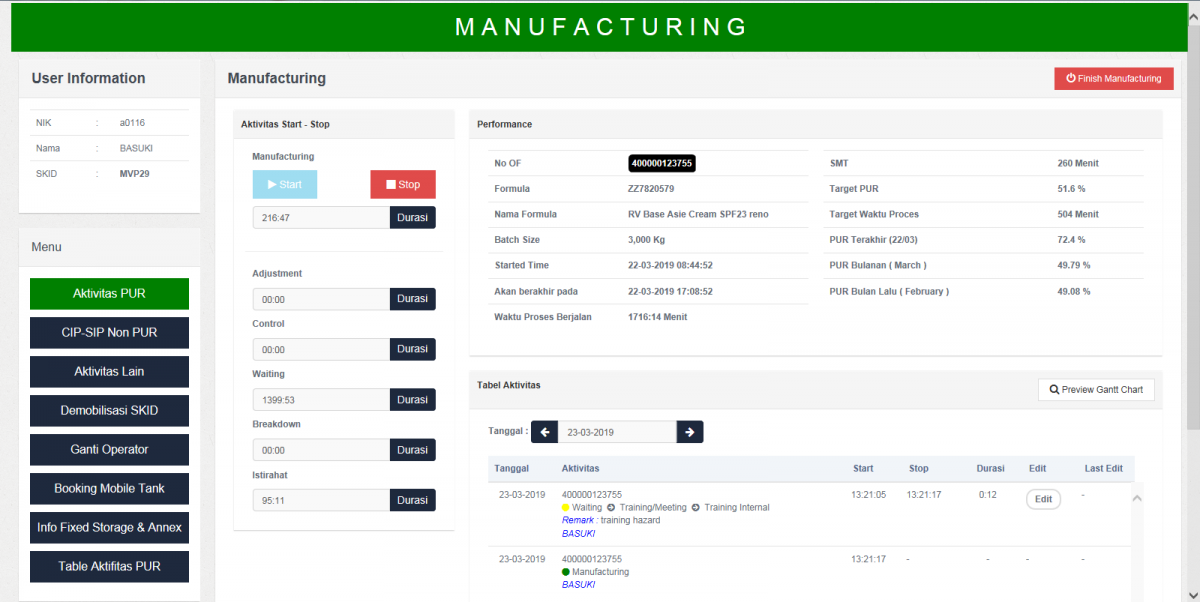Select Ganti Operator menu item
The height and width of the screenshot is (602, 1200).
point(109,449)
